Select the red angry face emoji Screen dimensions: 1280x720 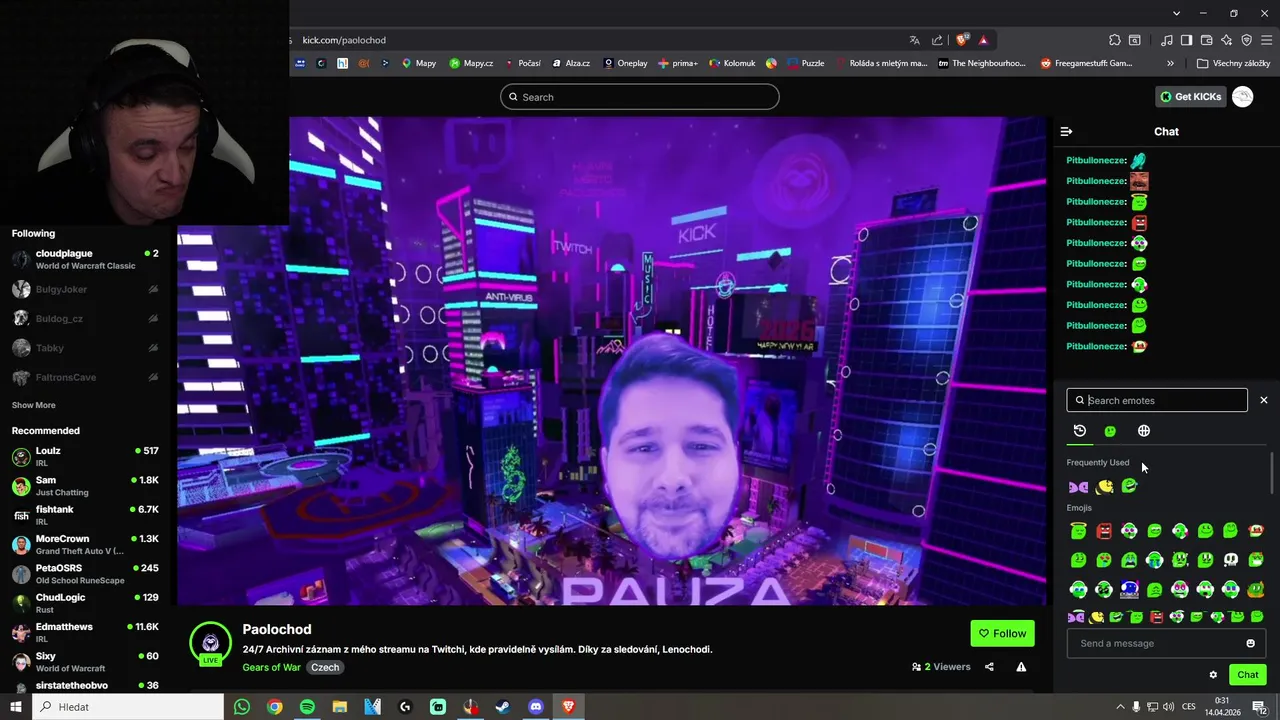(x=1104, y=531)
